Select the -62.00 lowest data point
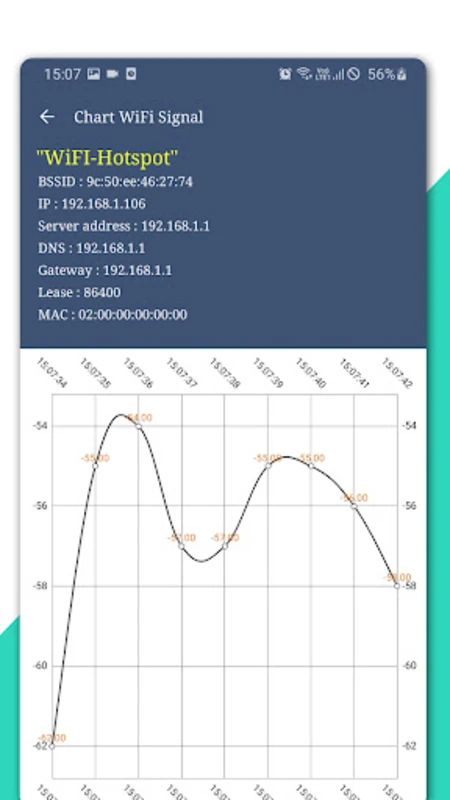The width and height of the screenshot is (450, 800). 52,746
